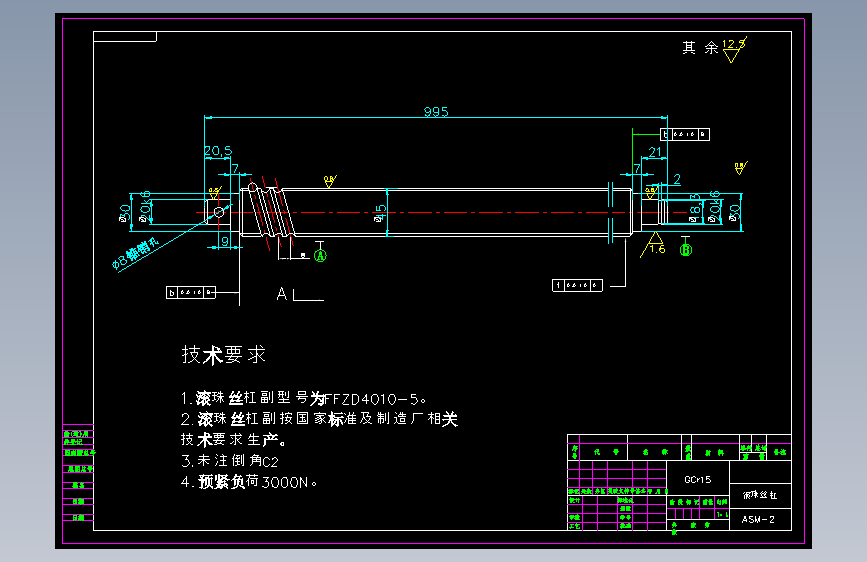Screen dimensions: 867x562
Task: Click the 21 dimension on the right end
Action: pos(655,152)
